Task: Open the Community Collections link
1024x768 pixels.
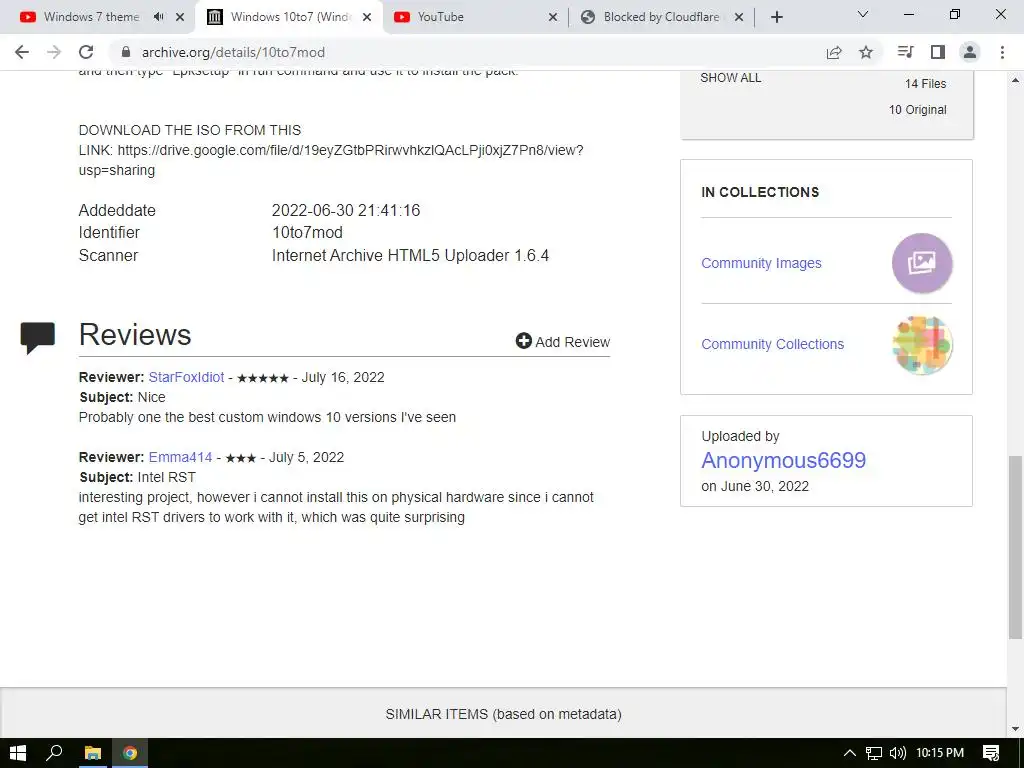Action: (x=773, y=344)
